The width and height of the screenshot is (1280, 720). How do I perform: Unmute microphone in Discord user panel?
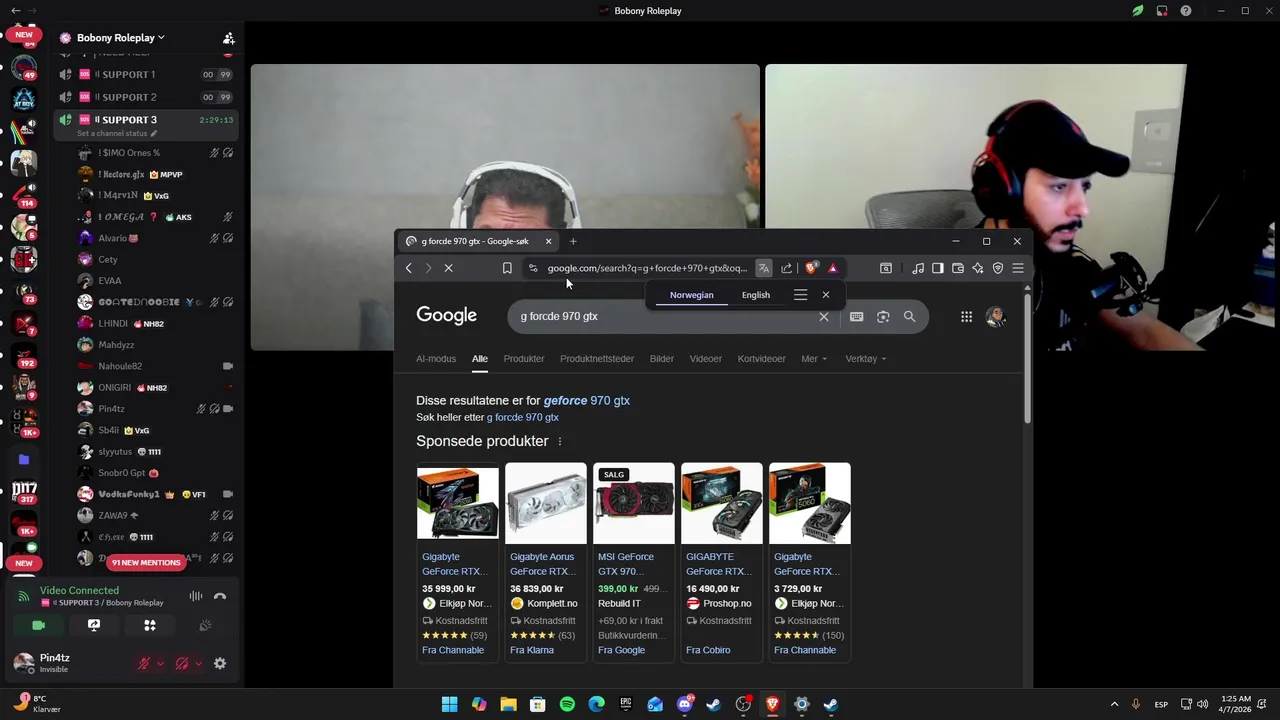[x=144, y=663]
